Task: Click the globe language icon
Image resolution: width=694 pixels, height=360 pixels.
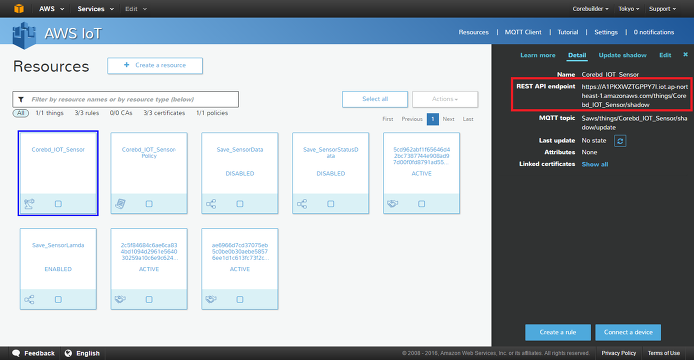Action: [x=68, y=353]
